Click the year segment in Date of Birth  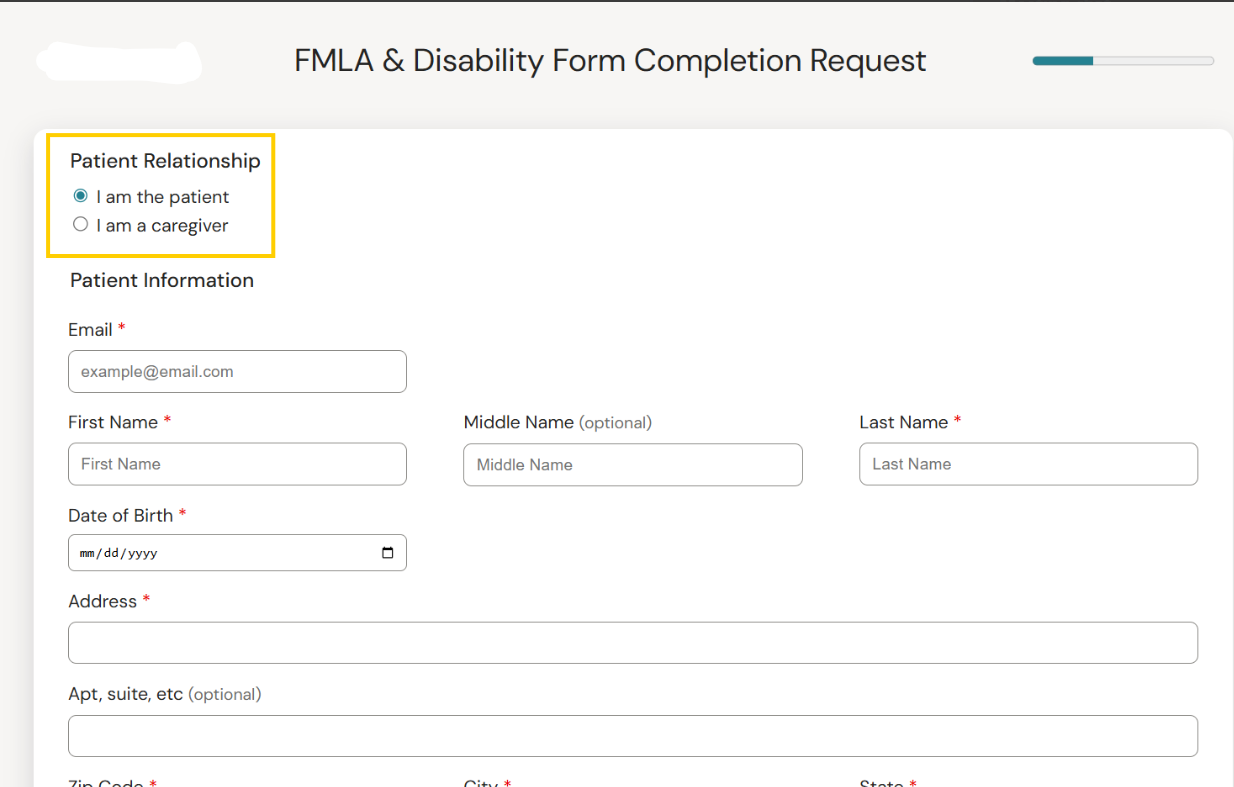tap(143, 553)
